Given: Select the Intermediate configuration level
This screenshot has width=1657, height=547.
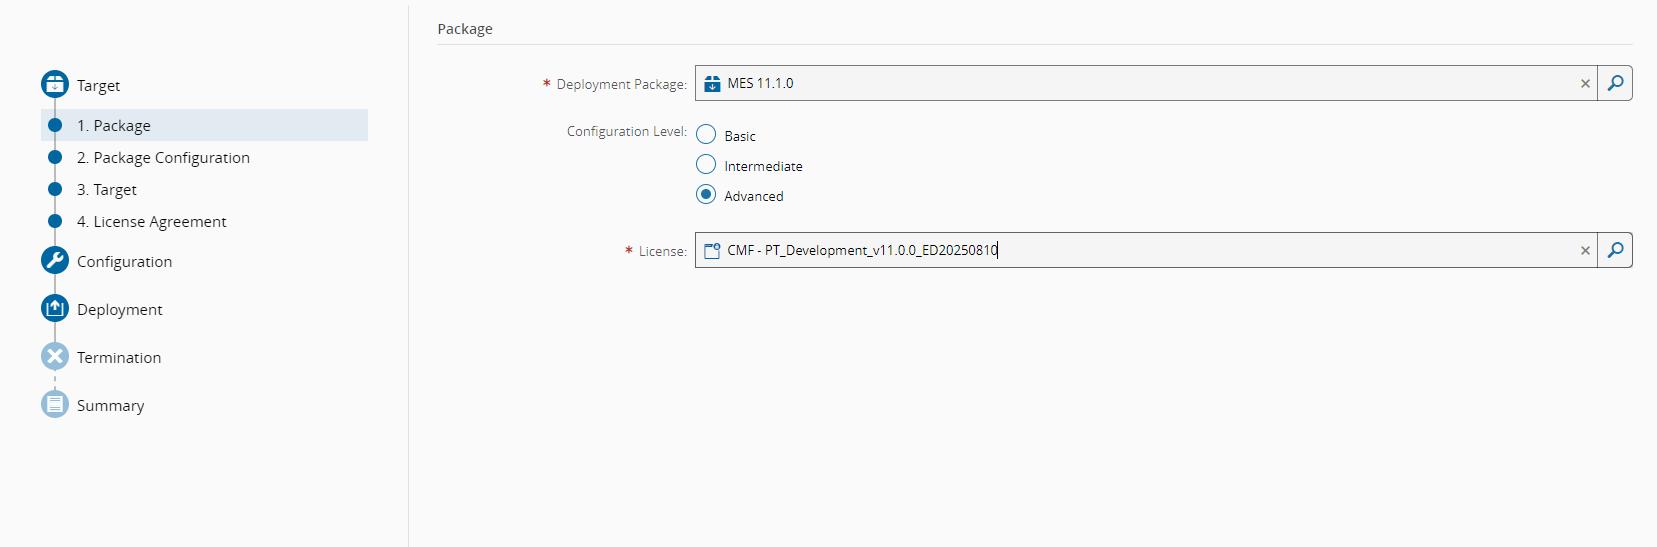Looking at the screenshot, I should click(706, 165).
